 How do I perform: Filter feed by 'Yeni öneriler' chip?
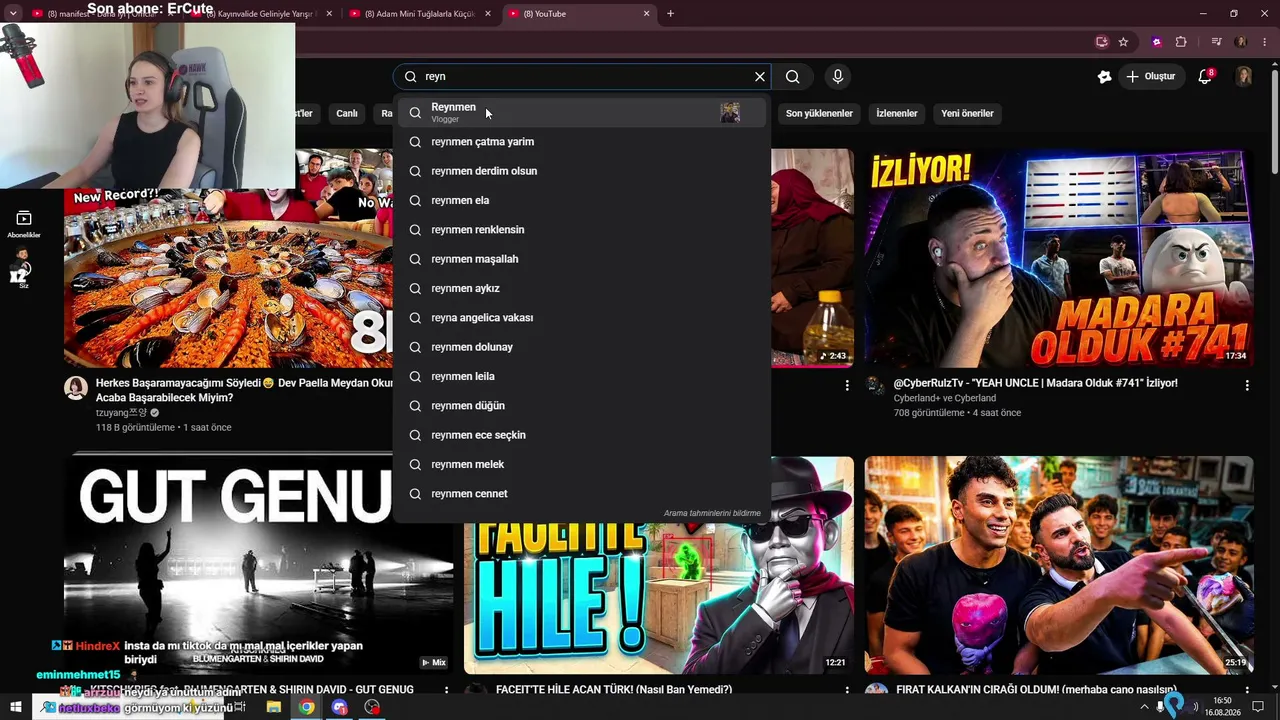[x=967, y=113]
